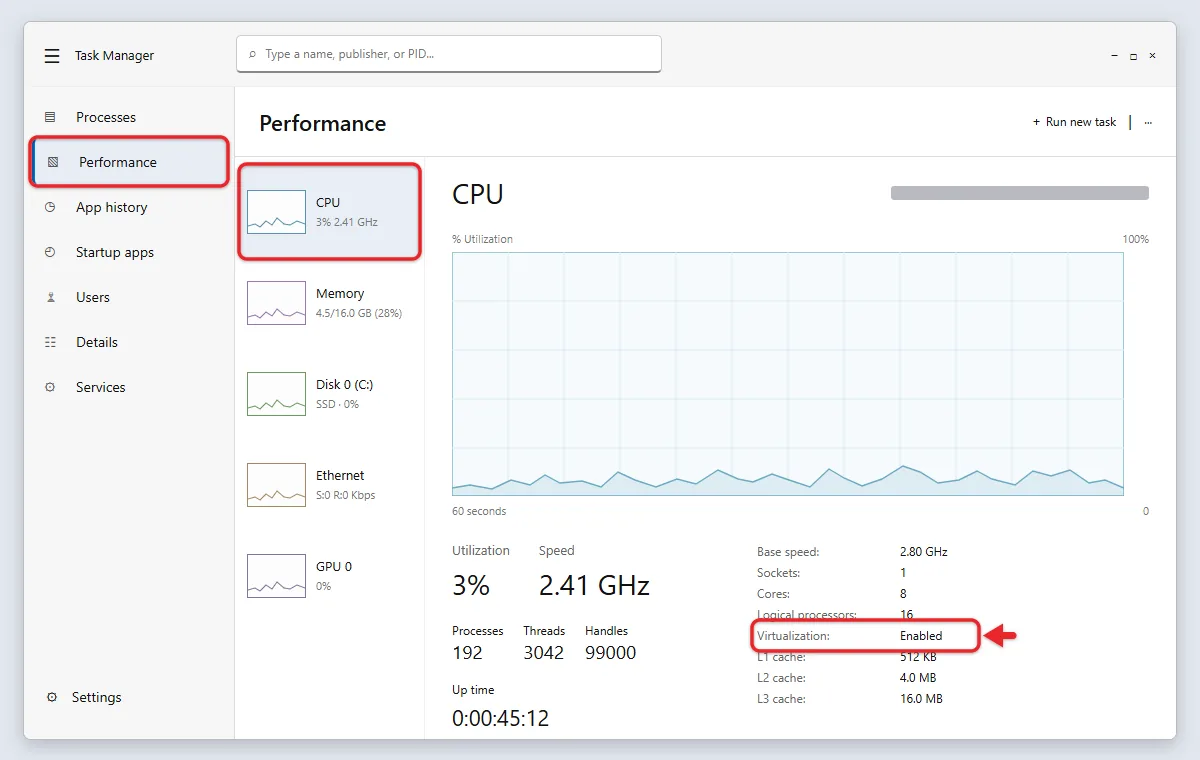Click the Settings gear icon
Screen dimensions: 1200x760
(52, 697)
